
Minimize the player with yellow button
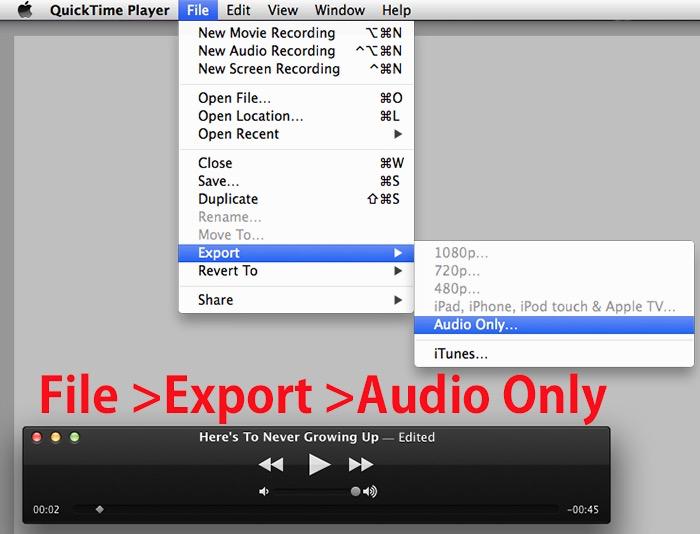56,437
